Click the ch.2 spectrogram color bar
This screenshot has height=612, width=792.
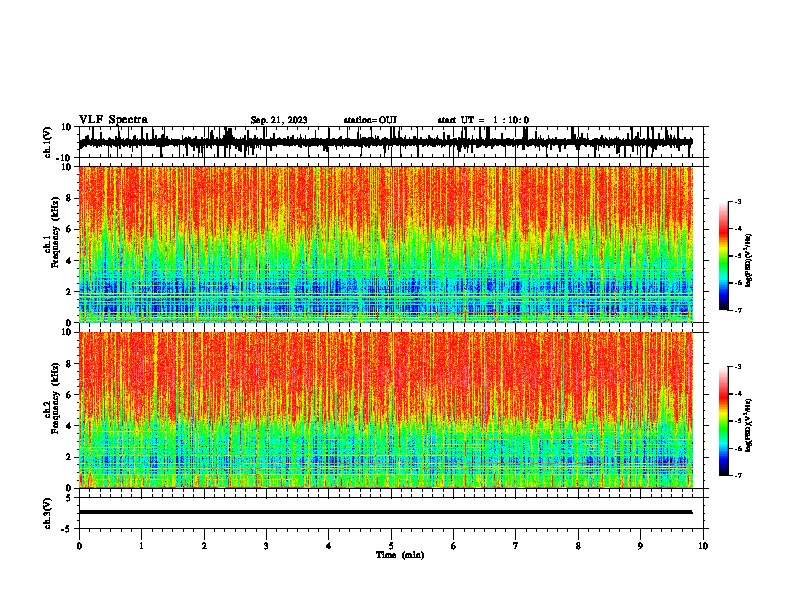(x=724, y=421)
